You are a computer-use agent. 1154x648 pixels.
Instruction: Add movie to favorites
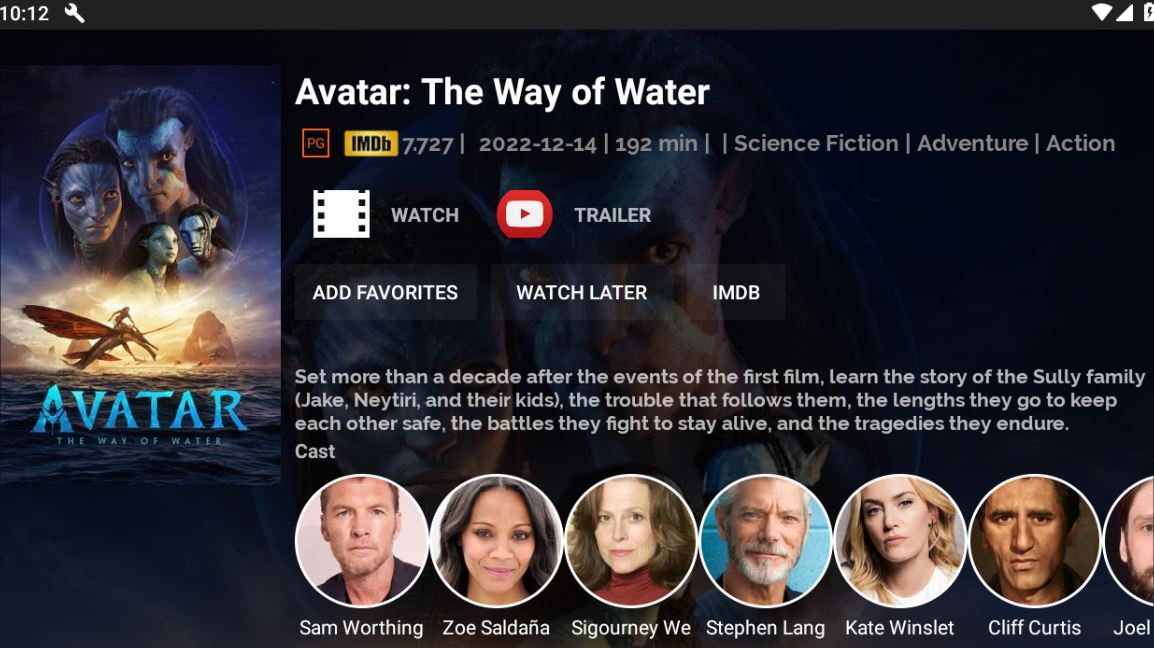click(x=386, y=292)
